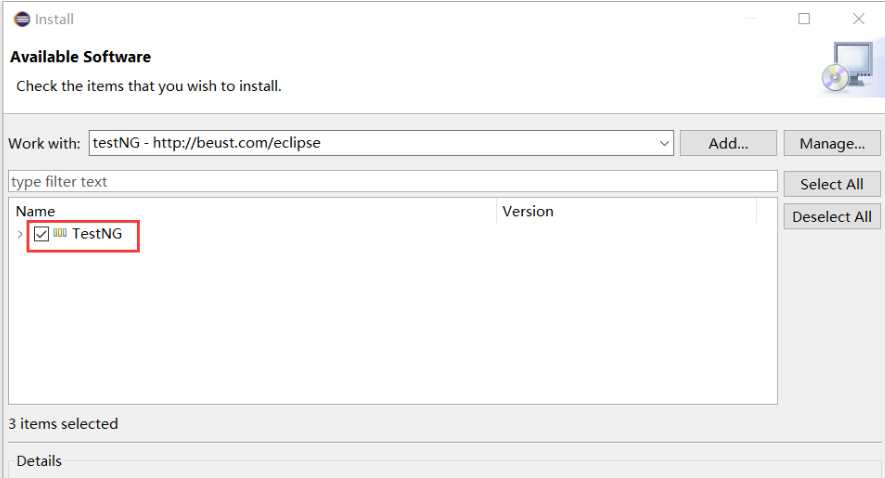Expand the TestNG tree node
Screen dimensions: 885x478
tap(20, 234)
